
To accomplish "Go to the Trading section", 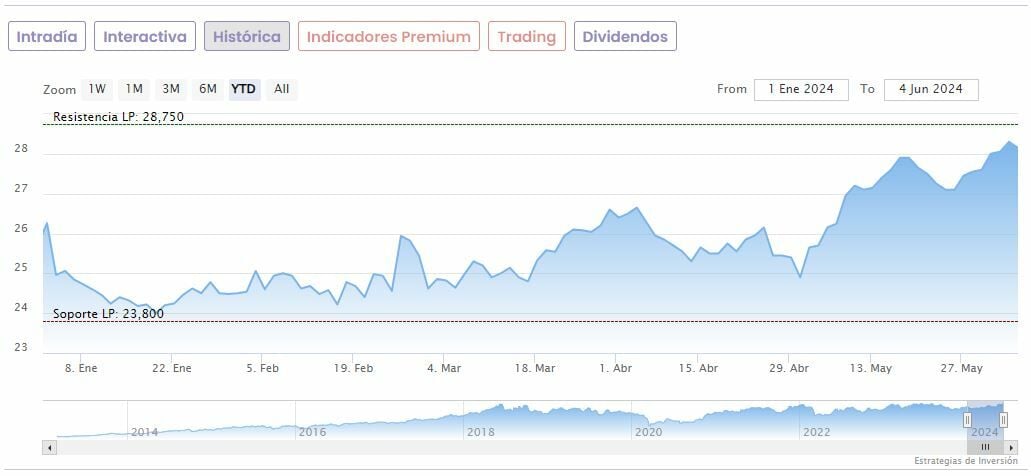I will (x=526, y=37).
